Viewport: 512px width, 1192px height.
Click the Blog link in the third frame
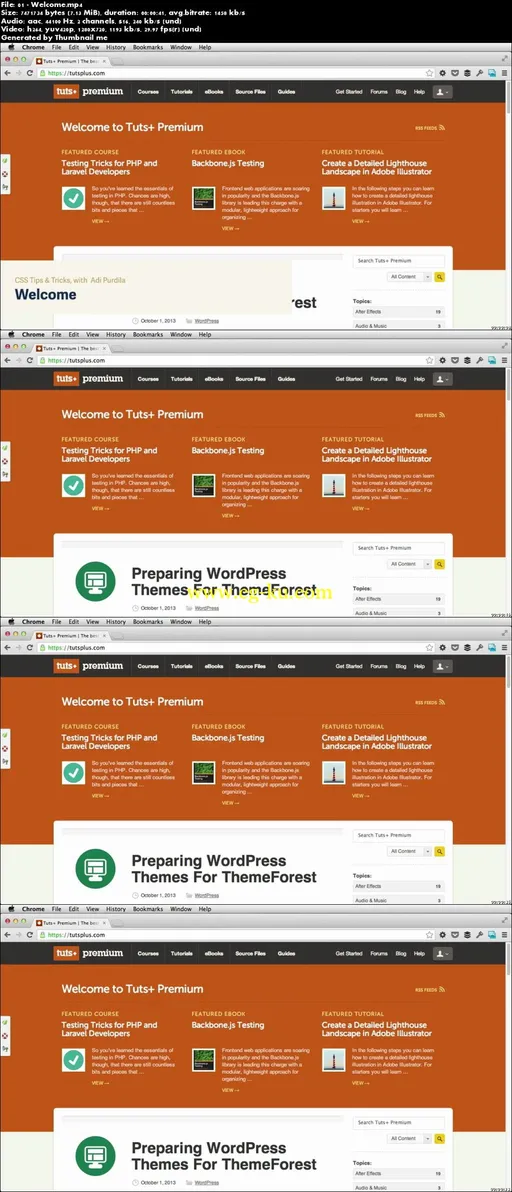pos(401,666)
